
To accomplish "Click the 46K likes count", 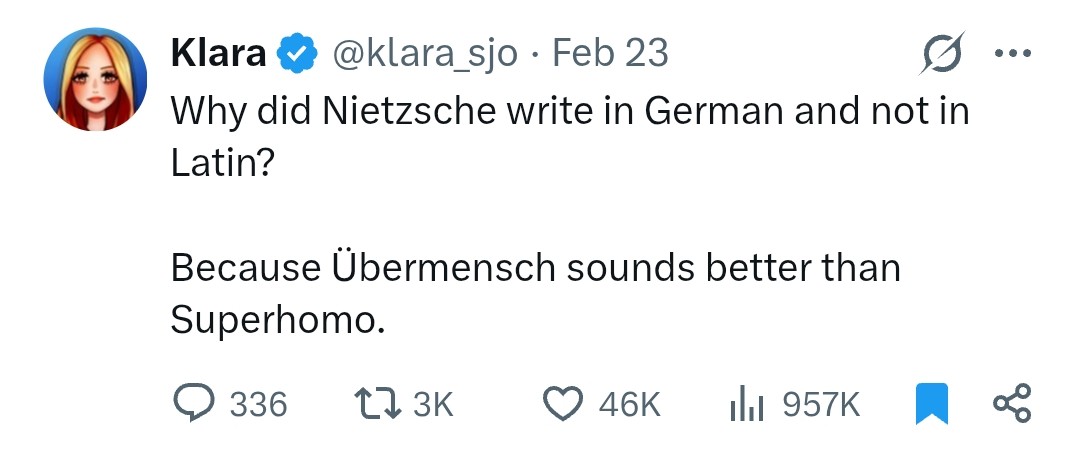I will (630, 404).
